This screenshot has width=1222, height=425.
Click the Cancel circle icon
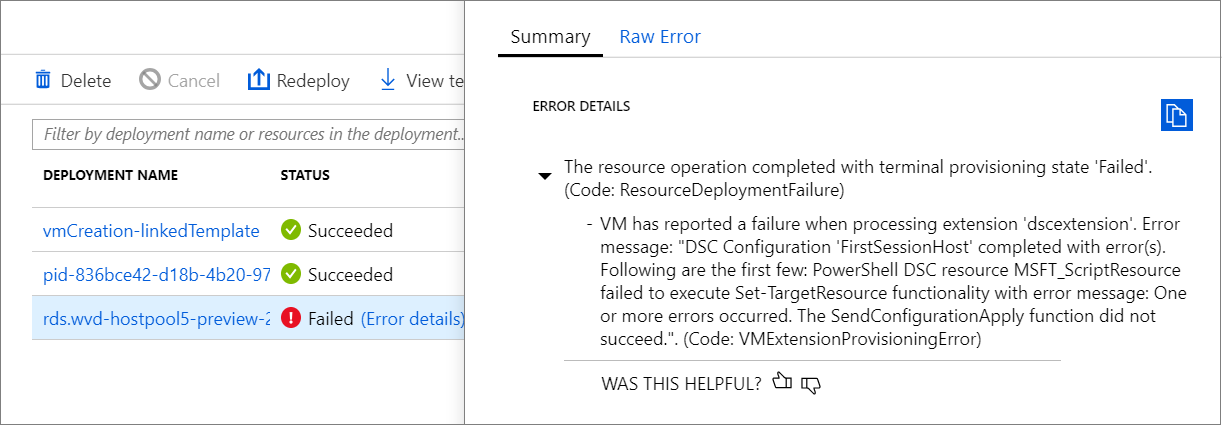pyautogui.click(x=150, y=80)
